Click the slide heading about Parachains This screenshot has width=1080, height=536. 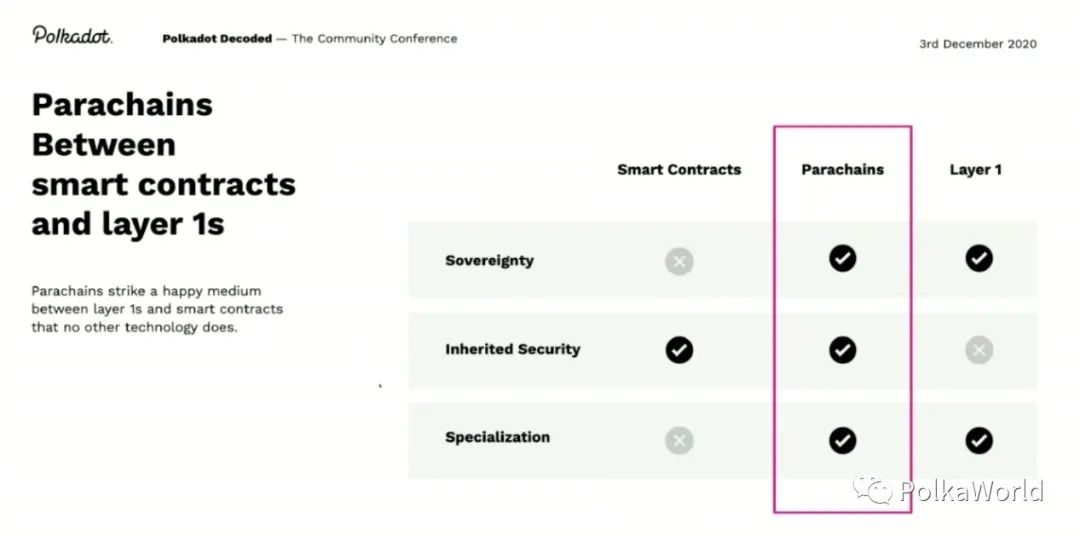[163, 164]
